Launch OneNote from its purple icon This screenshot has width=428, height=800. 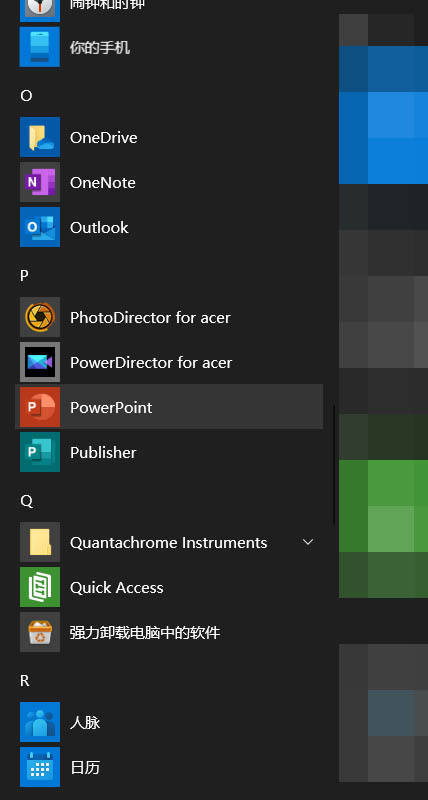pyautogui.click(x=40, y=182)
